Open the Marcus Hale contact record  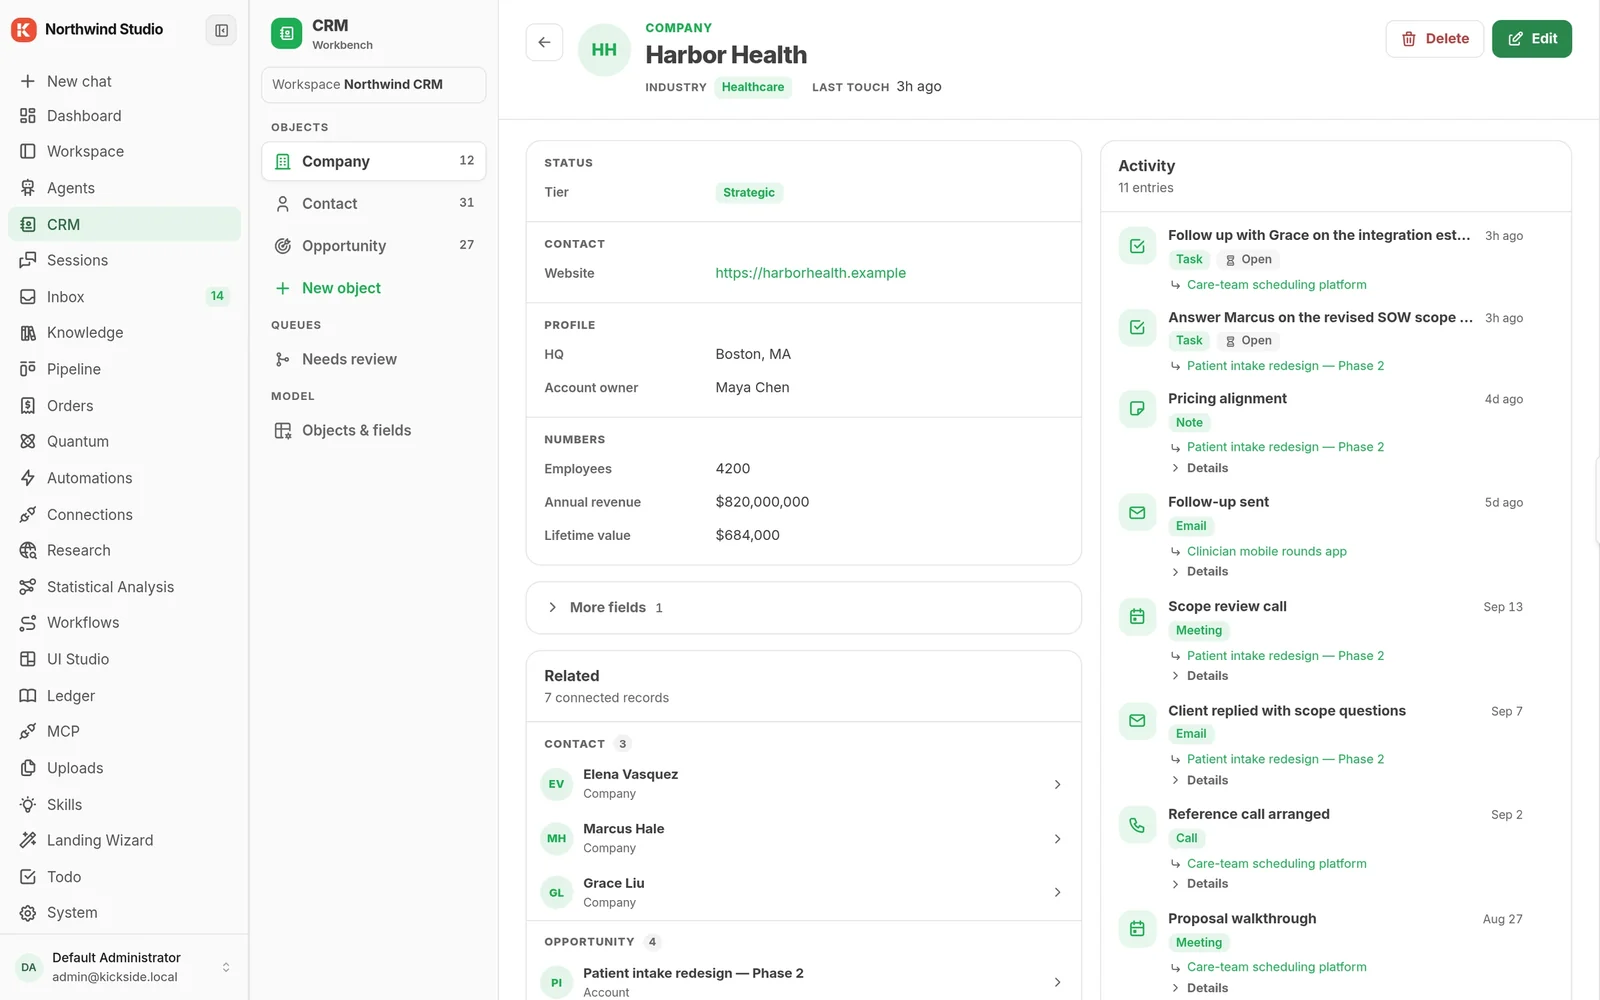pyautogui.click(x=804, y=838)
